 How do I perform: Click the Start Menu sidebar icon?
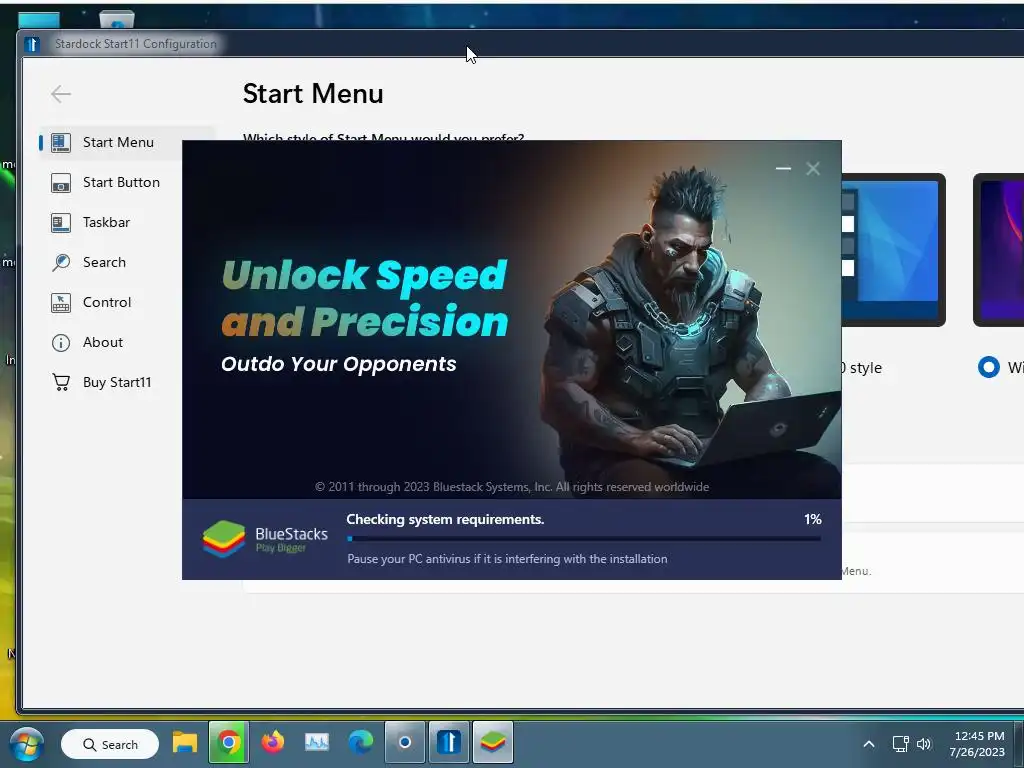pos(61,142)
